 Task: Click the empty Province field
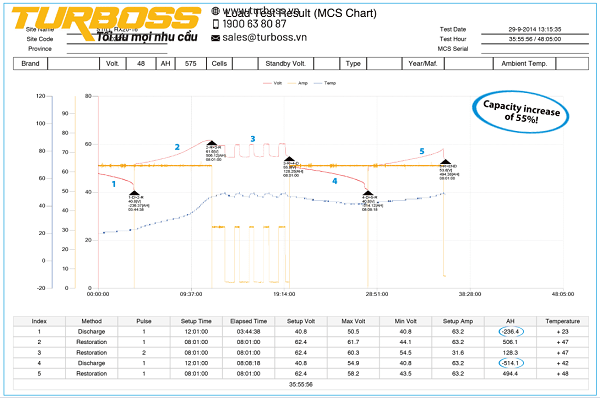[117, 49]
